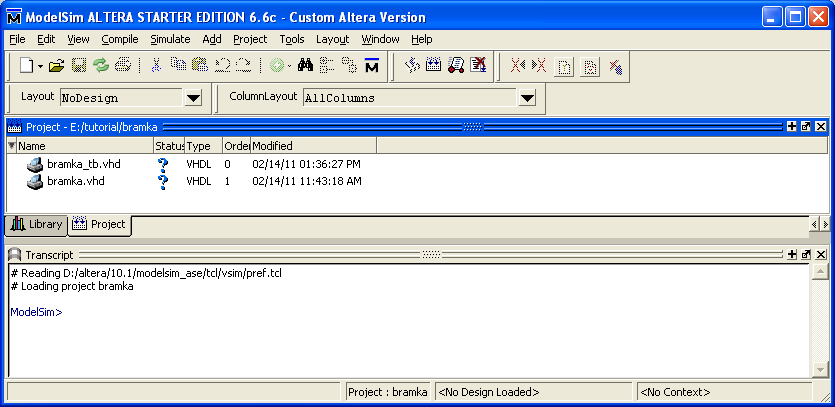Viewport: 835px width, 407px height.
Task: Click the Collapse All tree icon
Action: click(326, 66)
